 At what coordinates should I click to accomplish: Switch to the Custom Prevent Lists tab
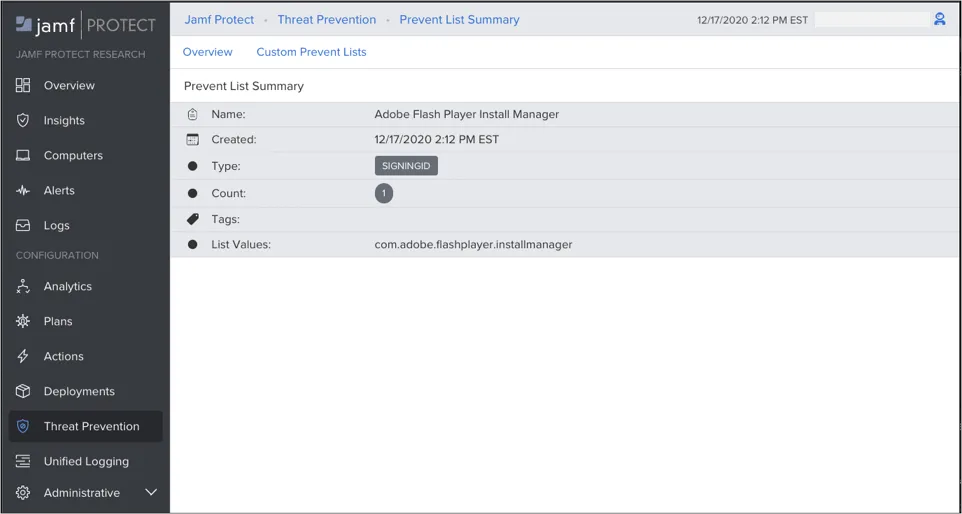click(311, 52)
